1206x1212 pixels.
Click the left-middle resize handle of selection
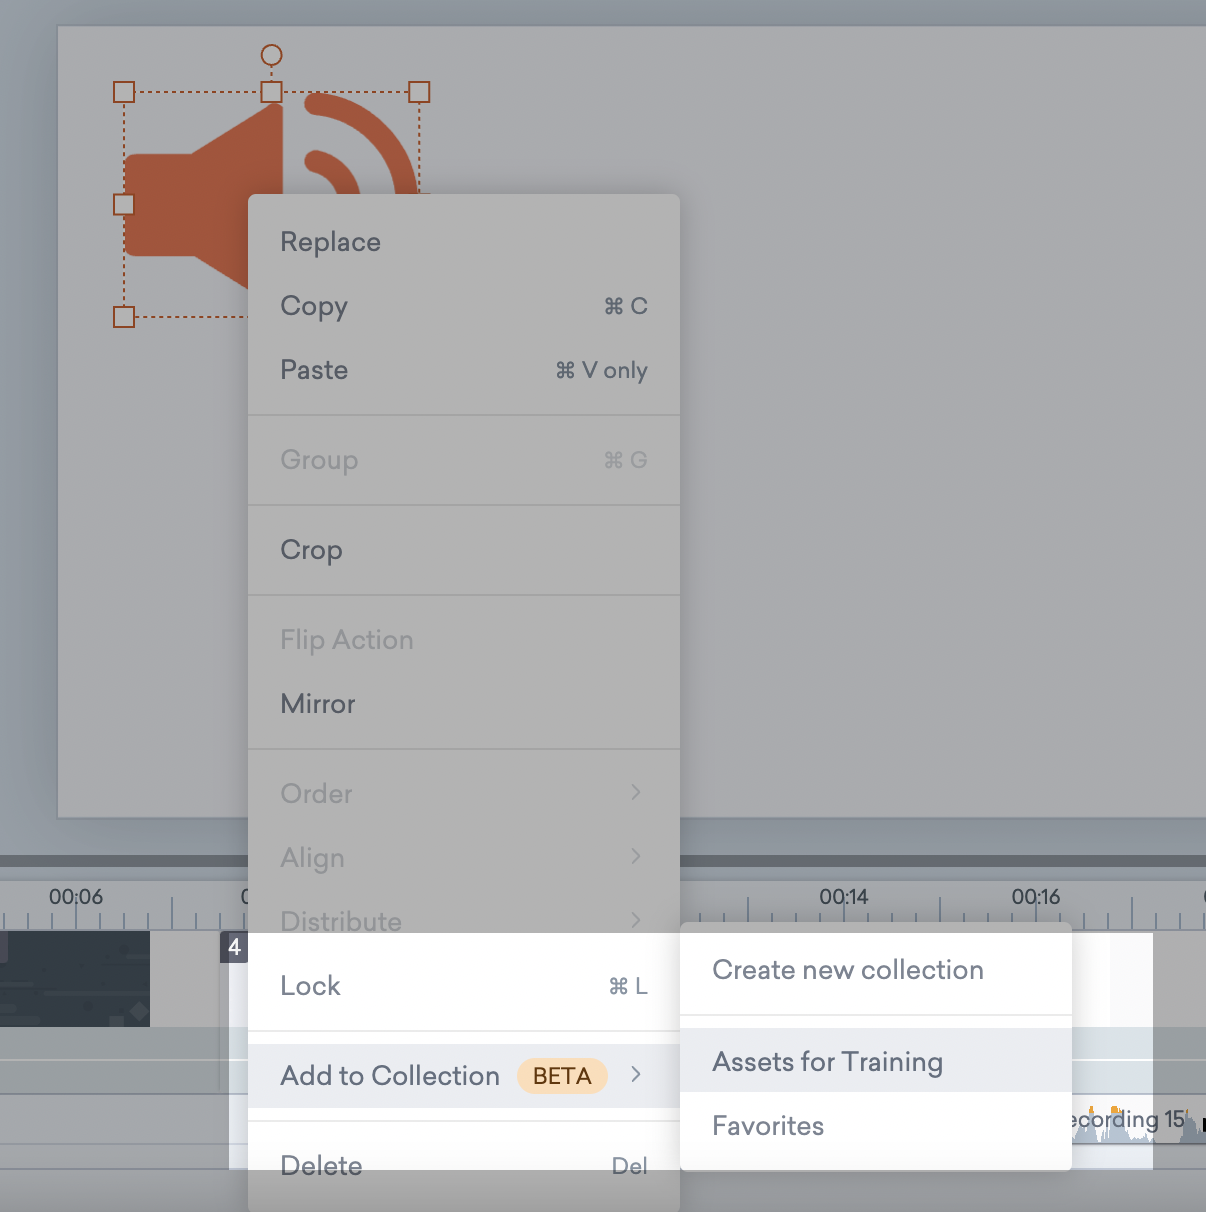point(124,204)
